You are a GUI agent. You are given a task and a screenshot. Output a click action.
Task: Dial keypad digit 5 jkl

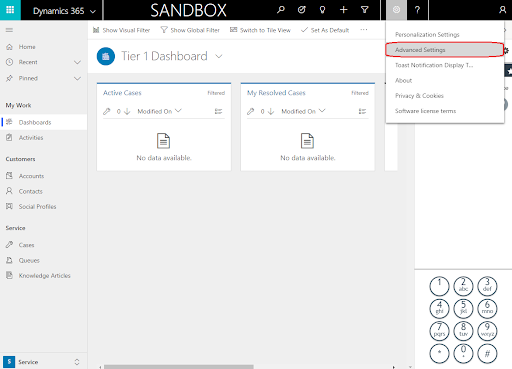[x=463, y=308]
